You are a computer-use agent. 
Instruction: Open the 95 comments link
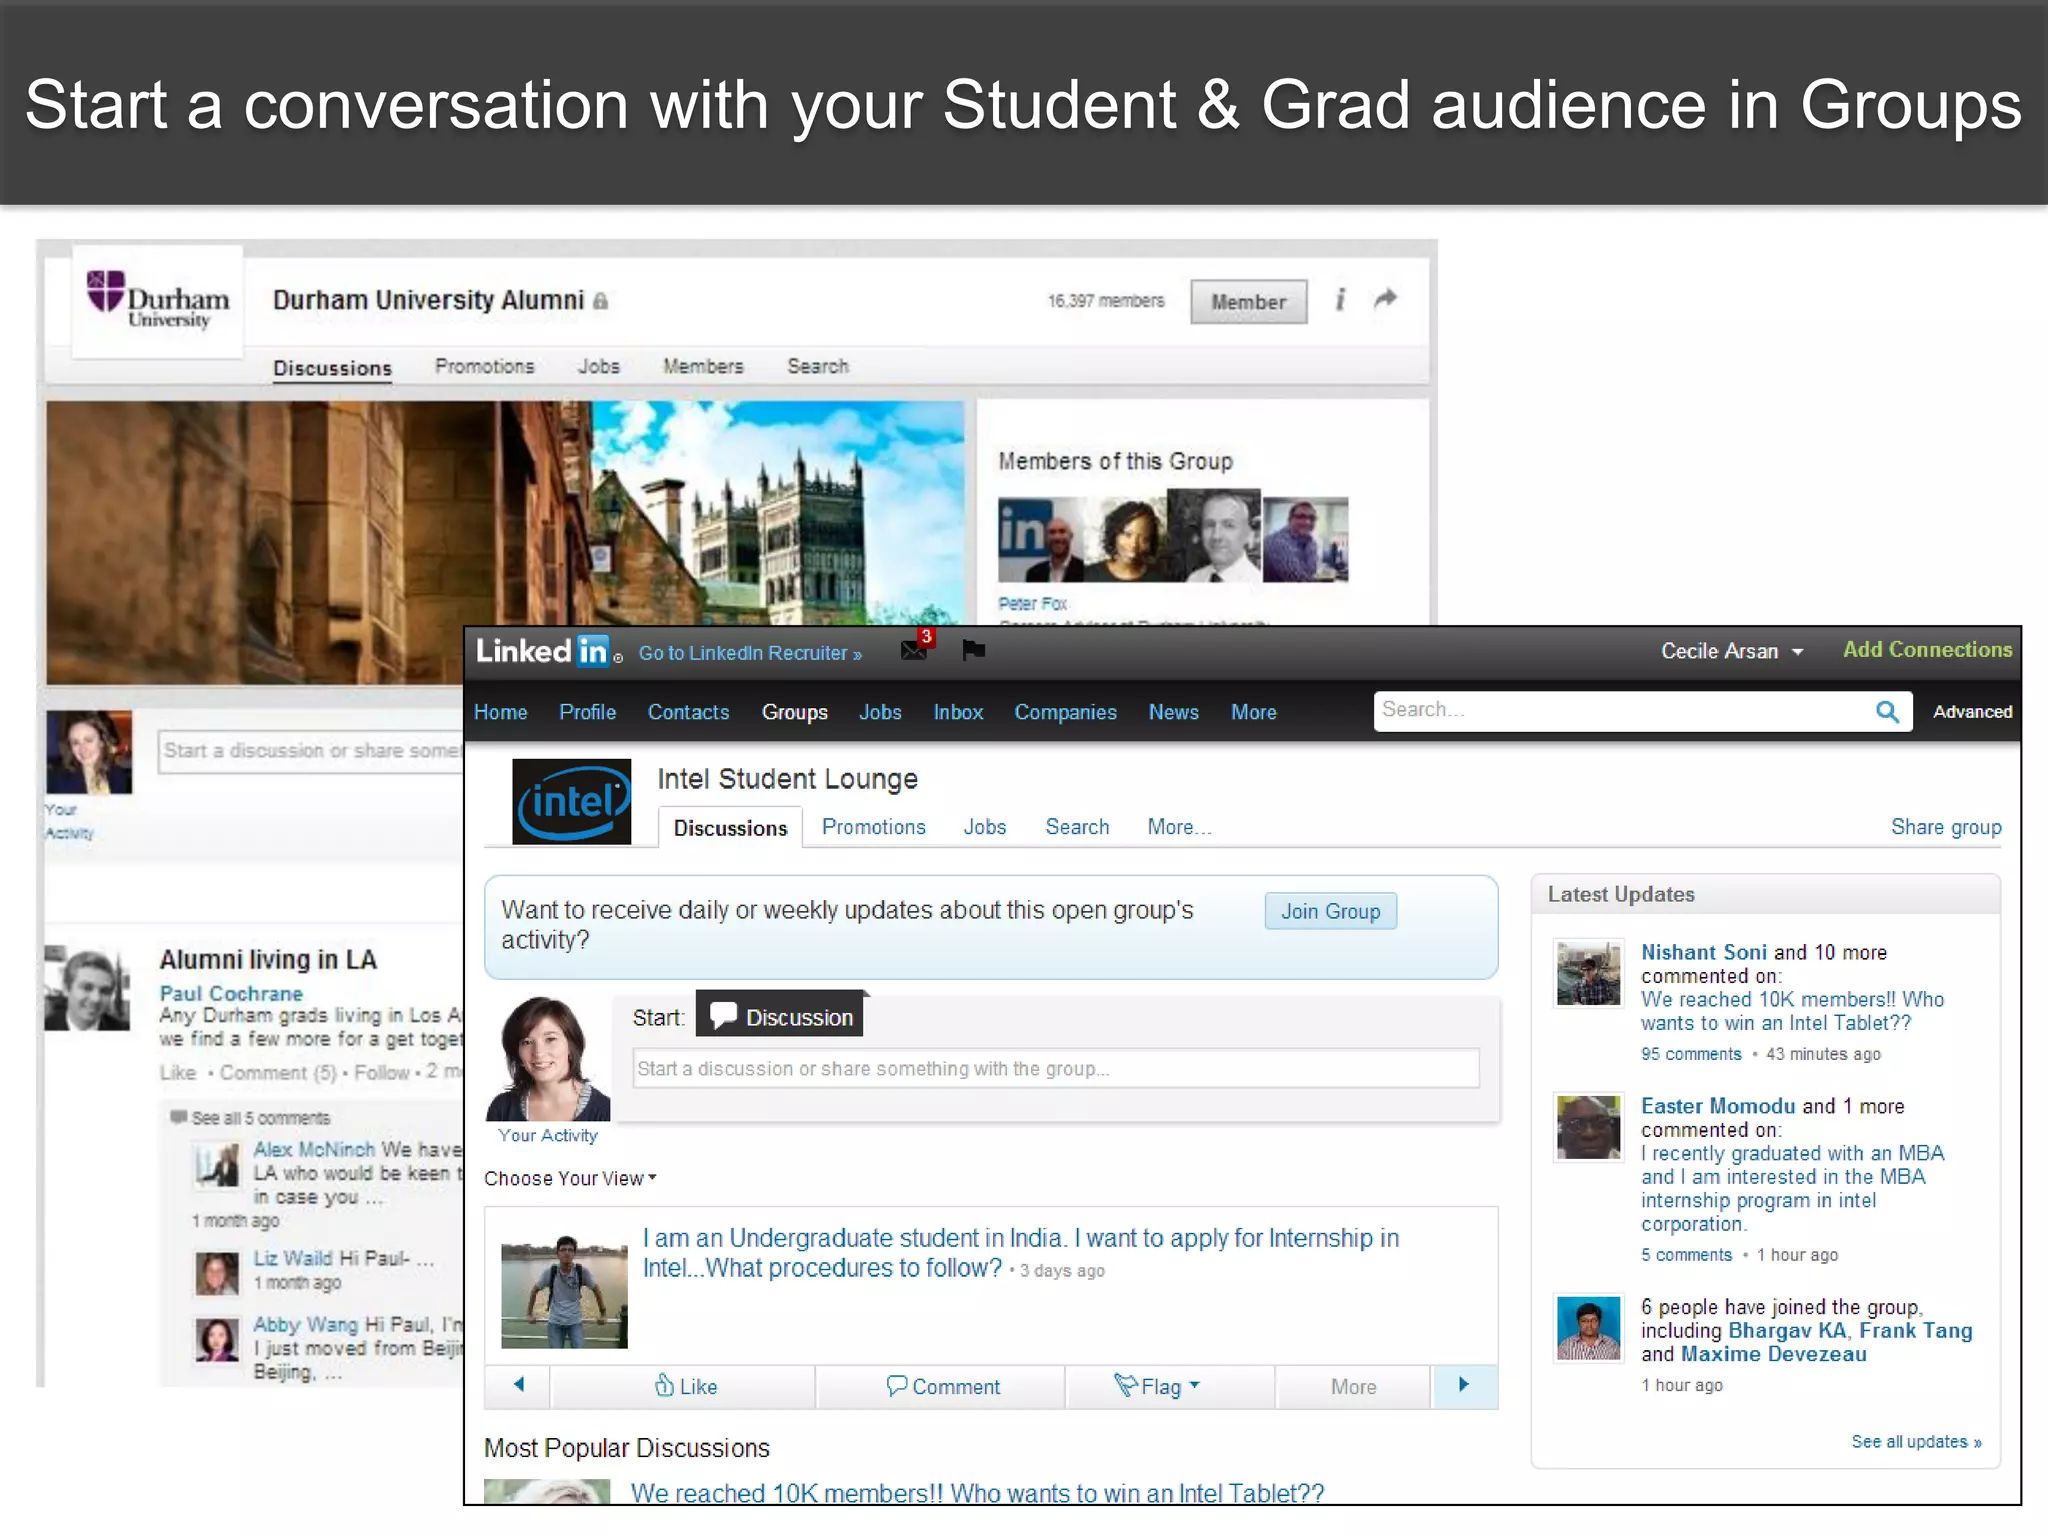point(1691,1054)
